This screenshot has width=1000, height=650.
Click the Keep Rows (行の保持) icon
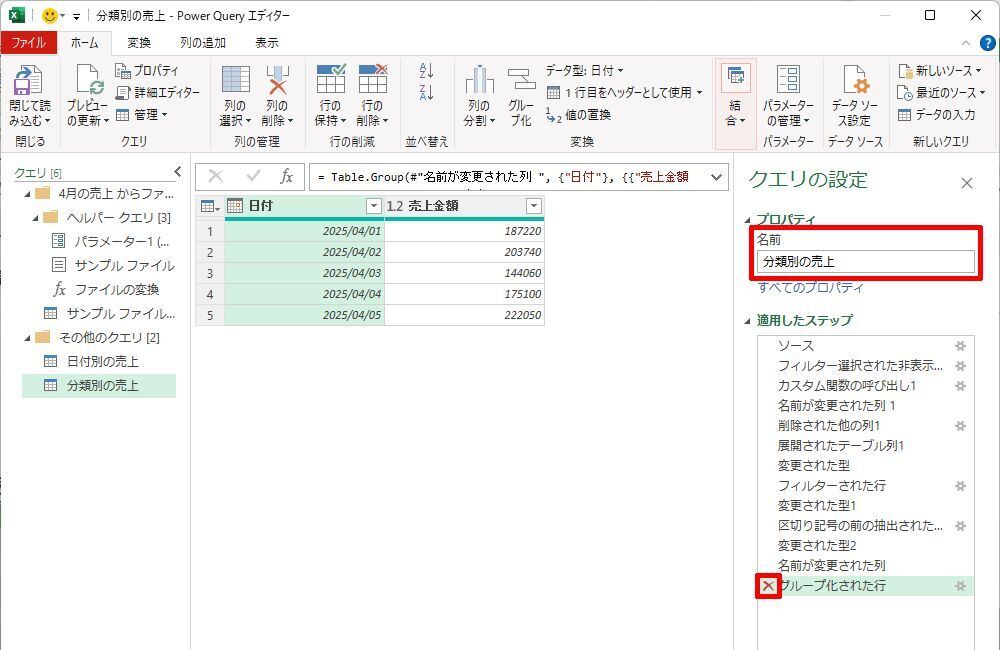click(x=330, y=82)
